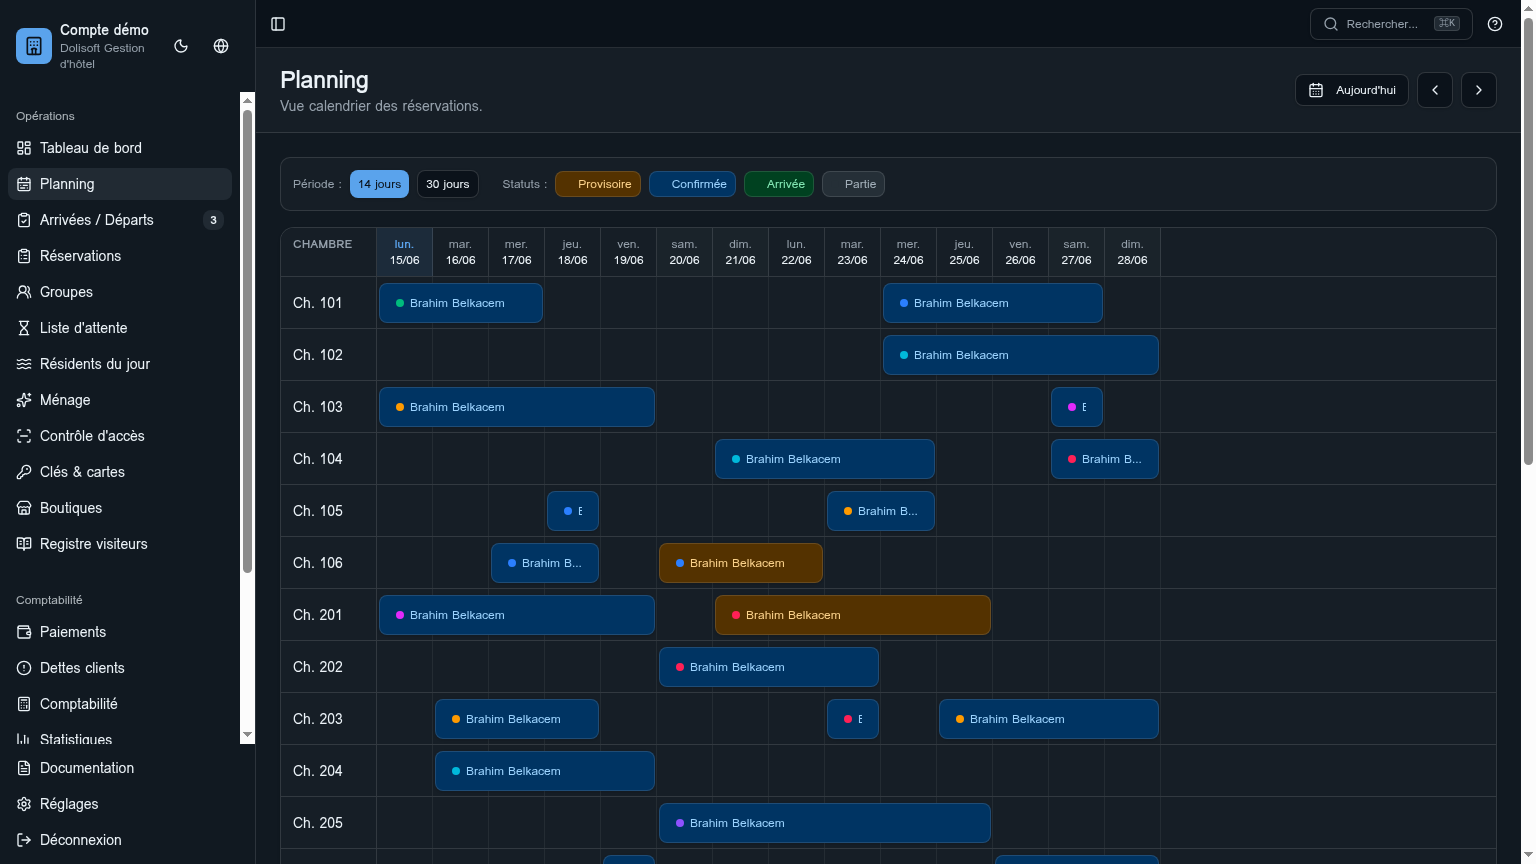
Task: Select the 14 jours period
Action: click(x=379, y=184)
